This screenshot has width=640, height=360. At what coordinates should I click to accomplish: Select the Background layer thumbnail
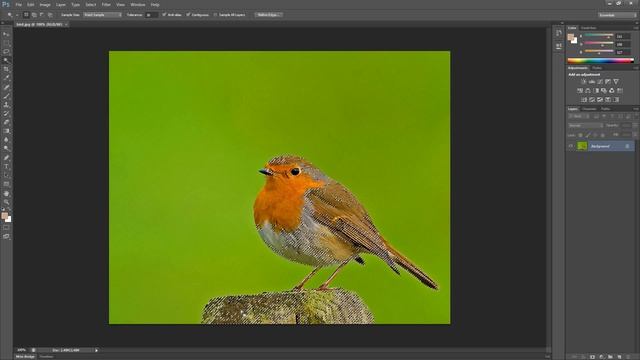tap(582, 146)
